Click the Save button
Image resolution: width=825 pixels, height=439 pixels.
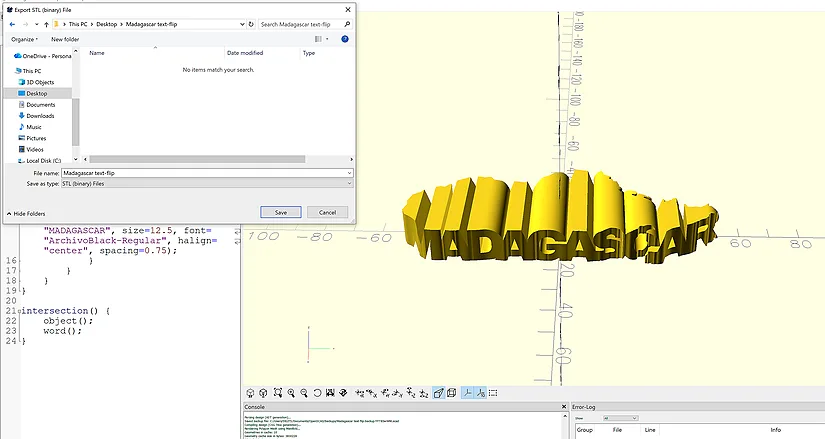[281, 212]
